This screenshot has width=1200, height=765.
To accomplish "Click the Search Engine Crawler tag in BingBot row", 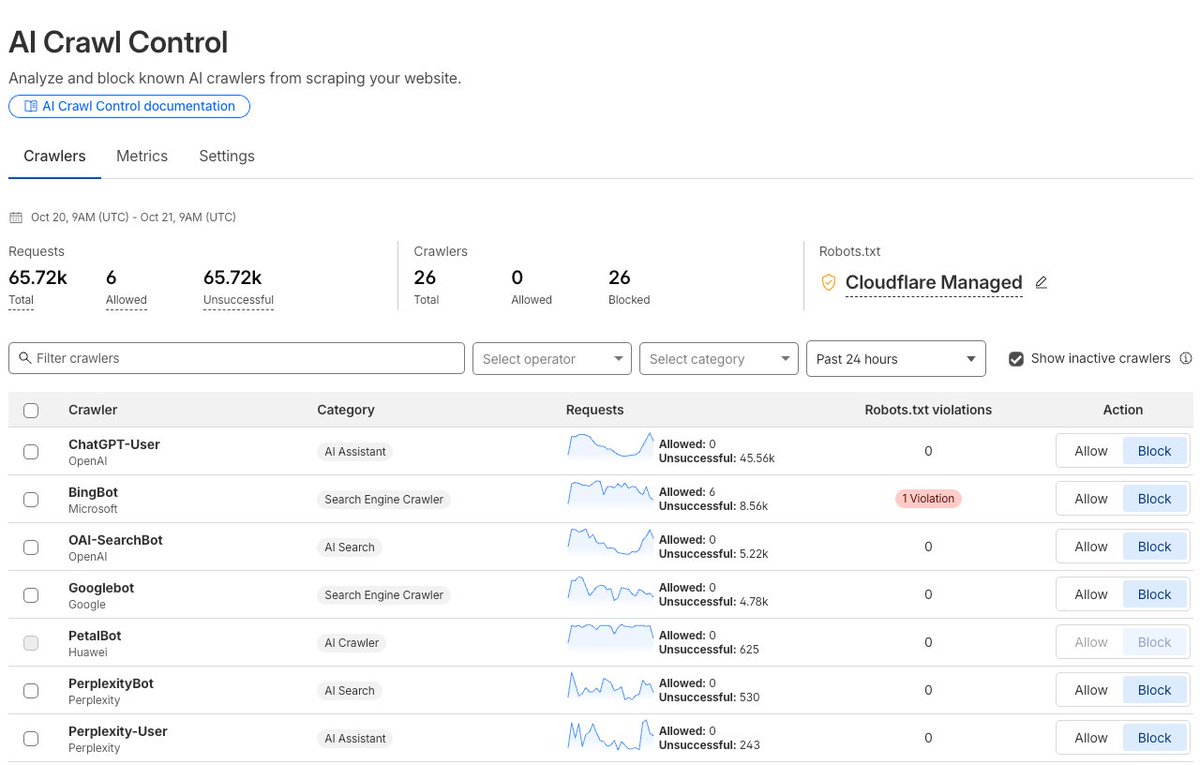I will click(x=384, y=500).
